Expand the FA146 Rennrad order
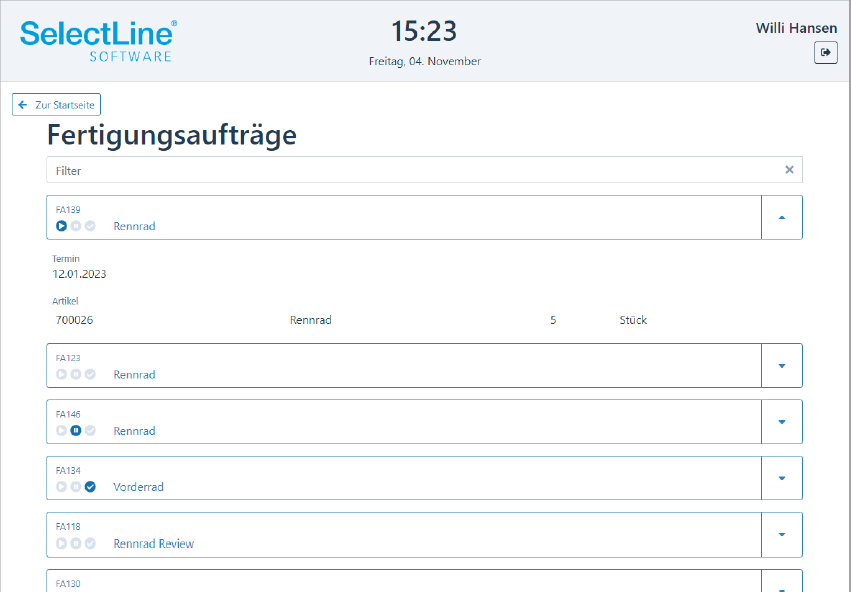The image size is (851, 592). click(x=782, y=422)
